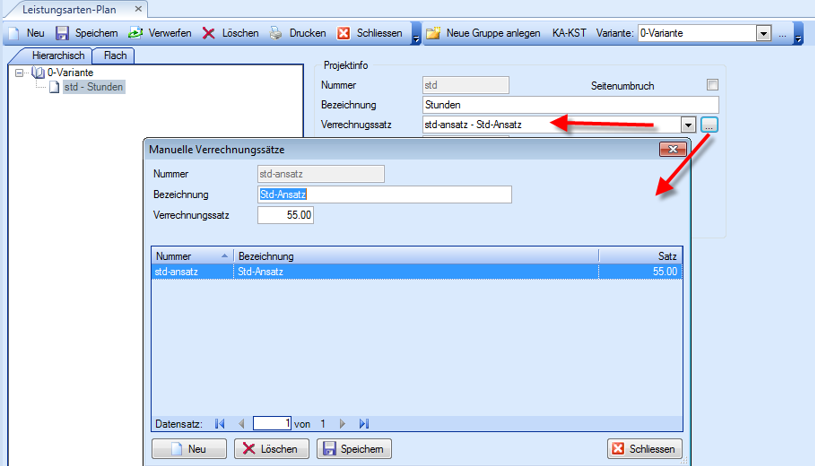Click the Projektinfo Bezeichnung field

coord(570,105)
